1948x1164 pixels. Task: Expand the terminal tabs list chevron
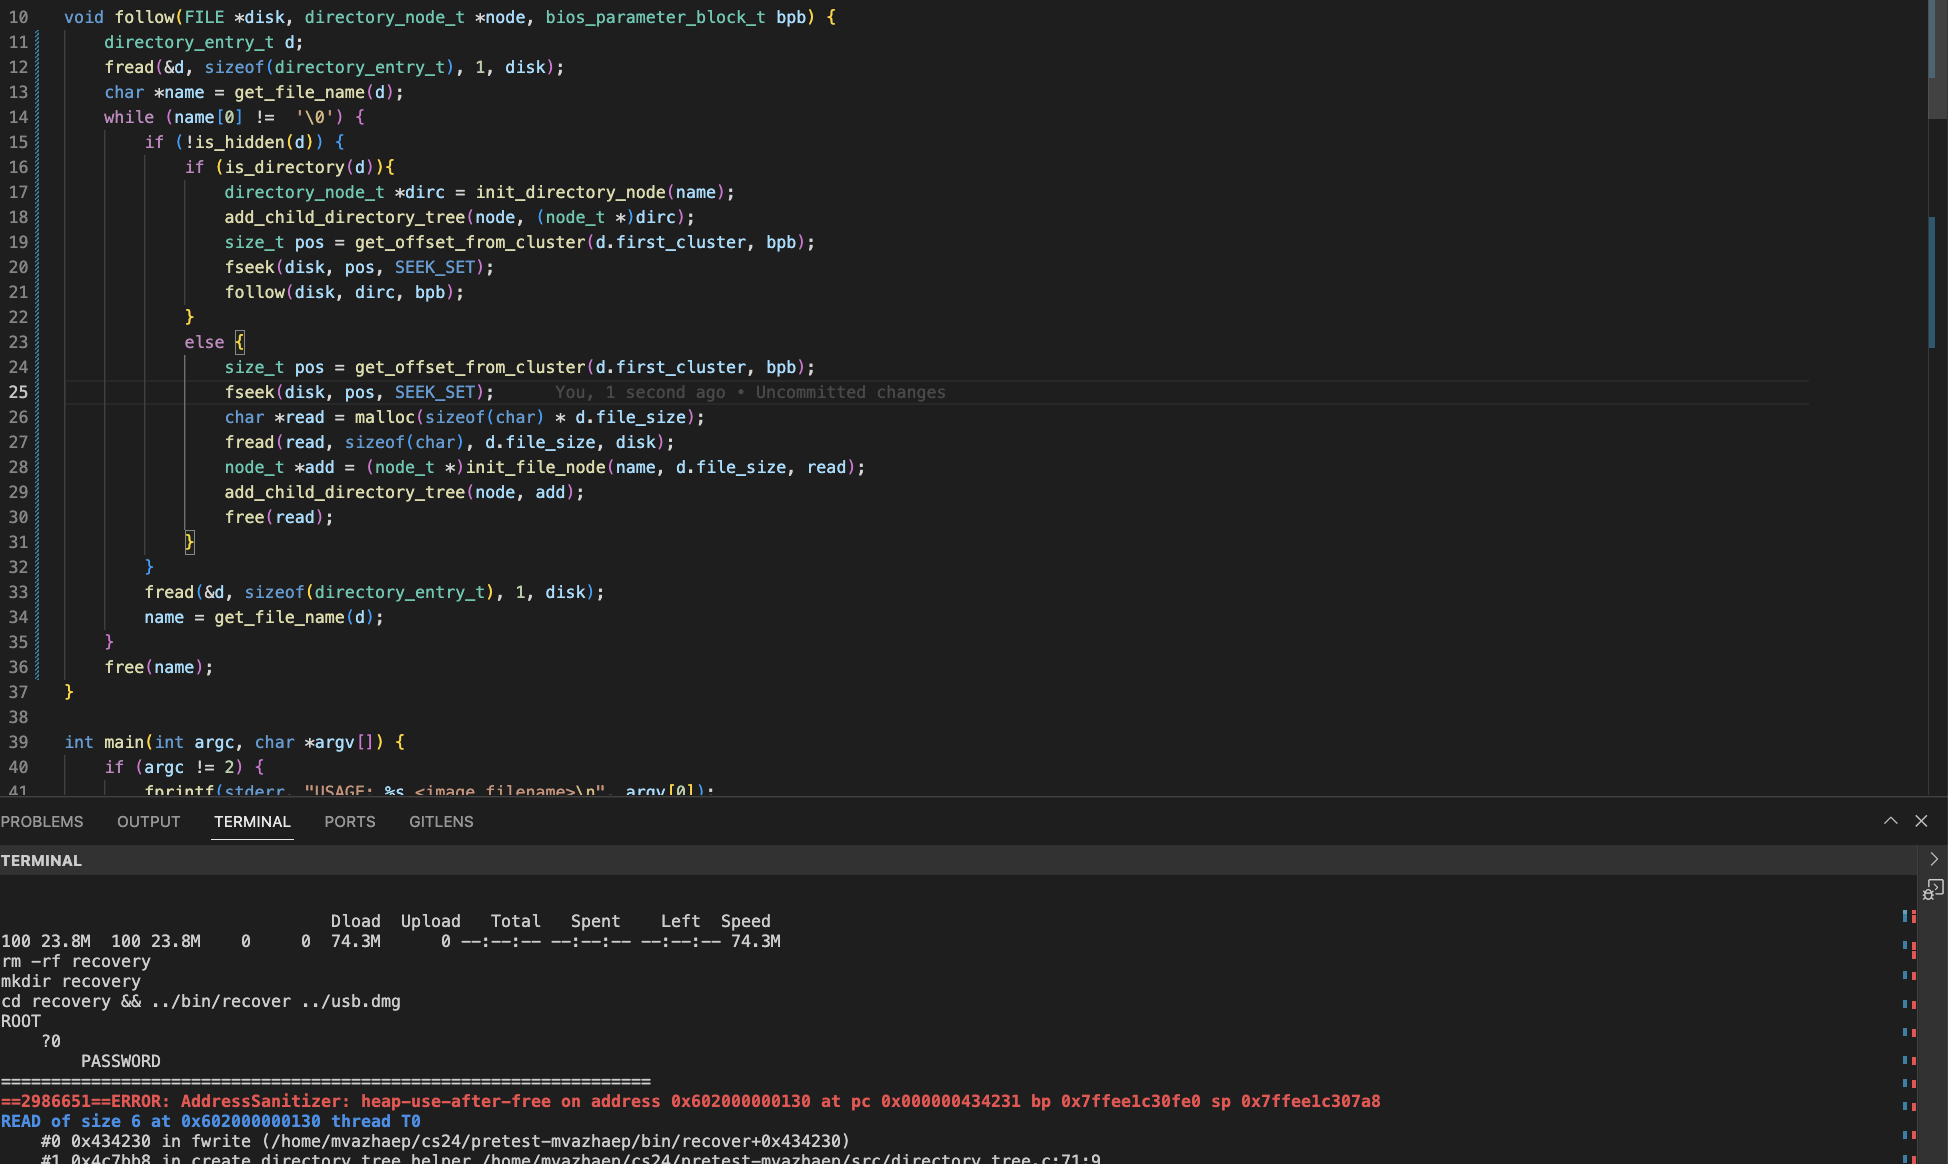[x=1933, y=859]
